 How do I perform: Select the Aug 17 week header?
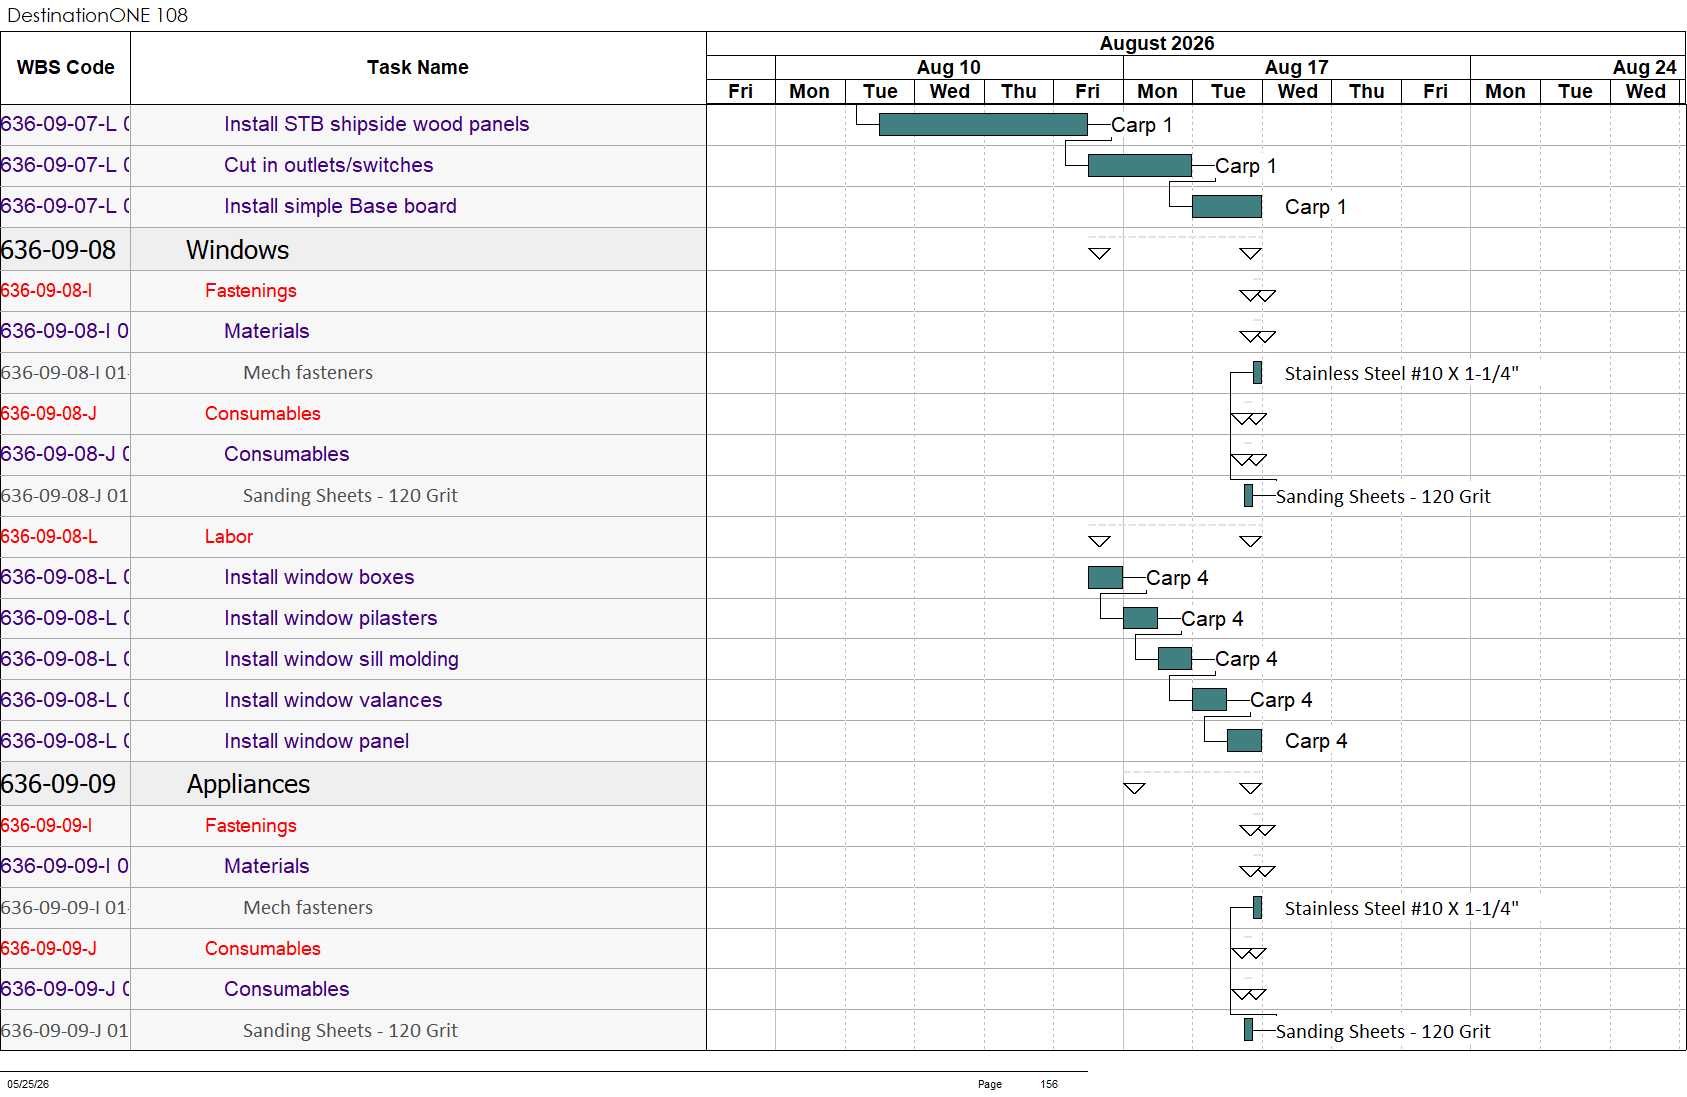click(1296, 67)
